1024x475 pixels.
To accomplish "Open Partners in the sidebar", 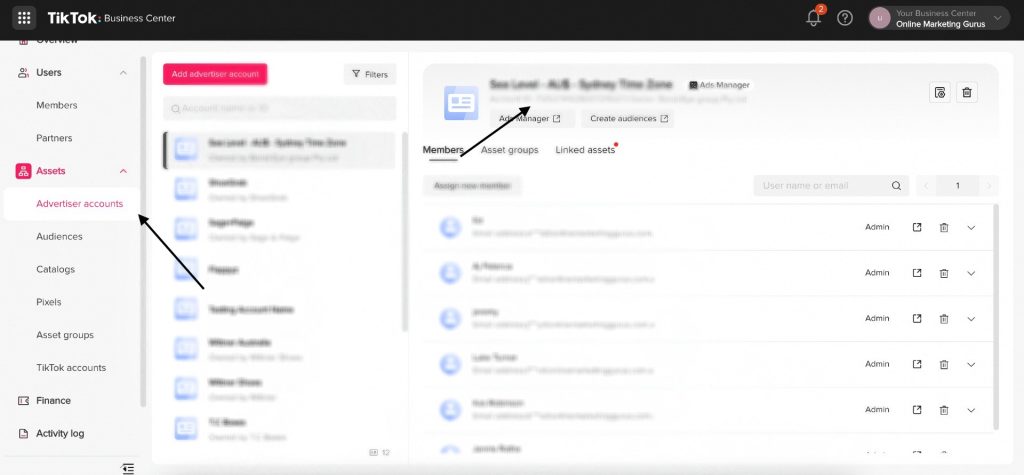I will point(54,138).
